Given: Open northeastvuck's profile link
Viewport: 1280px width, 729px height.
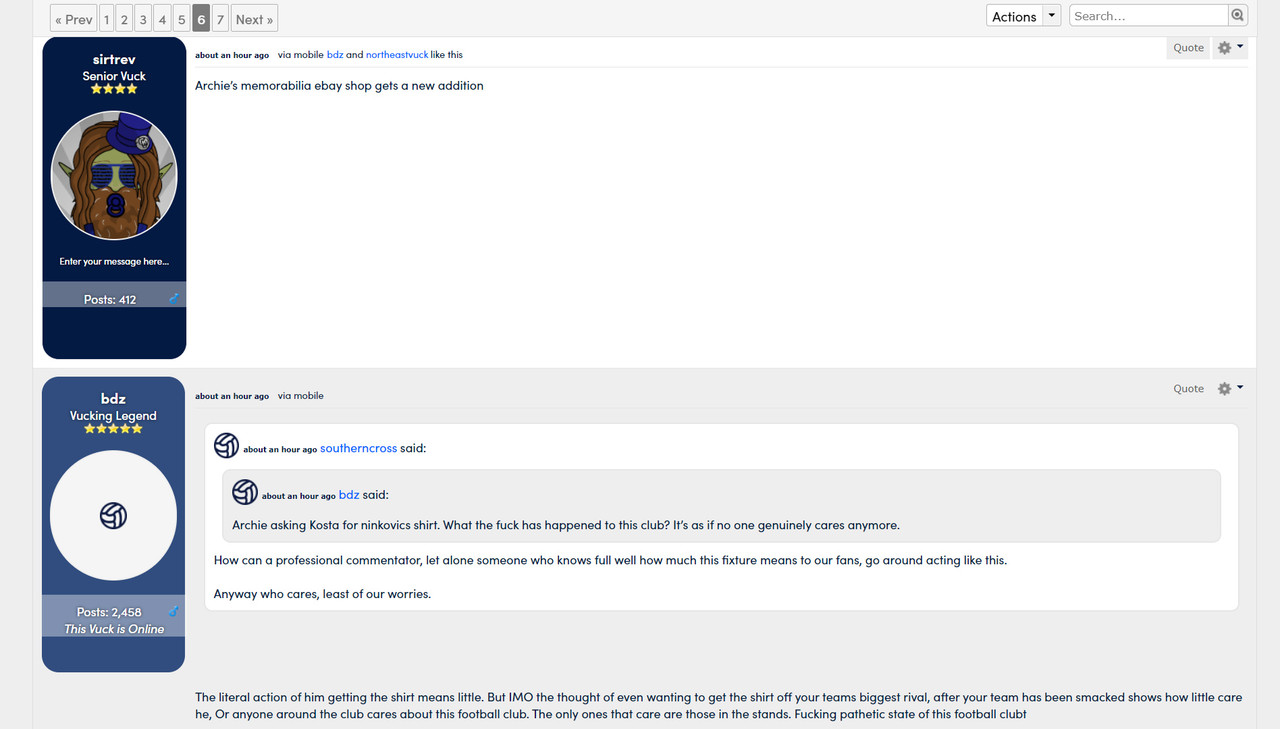Looking at the screenshot, I should [x=397, y=55].
